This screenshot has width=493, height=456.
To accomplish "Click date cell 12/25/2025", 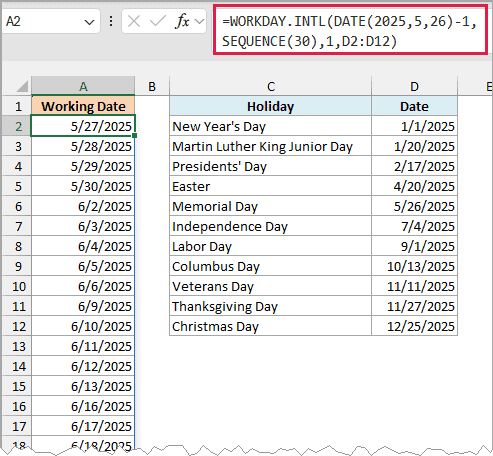I will pyautogui.click(x=414, y=326).
